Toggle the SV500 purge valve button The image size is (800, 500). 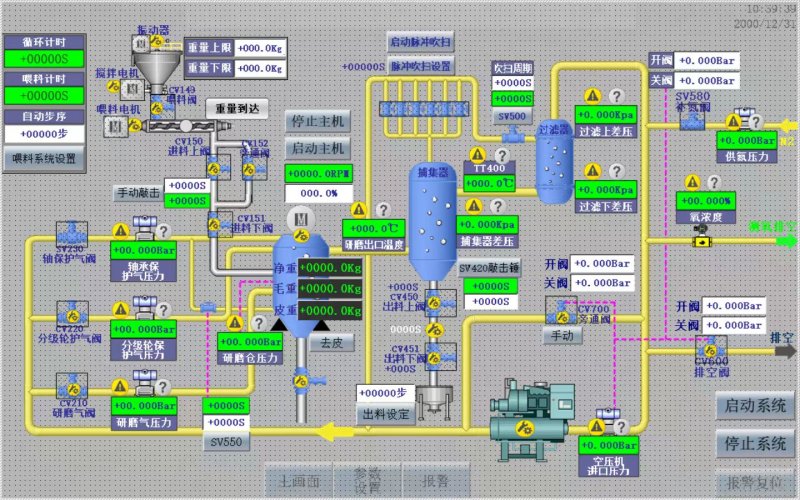pos(512,117)
